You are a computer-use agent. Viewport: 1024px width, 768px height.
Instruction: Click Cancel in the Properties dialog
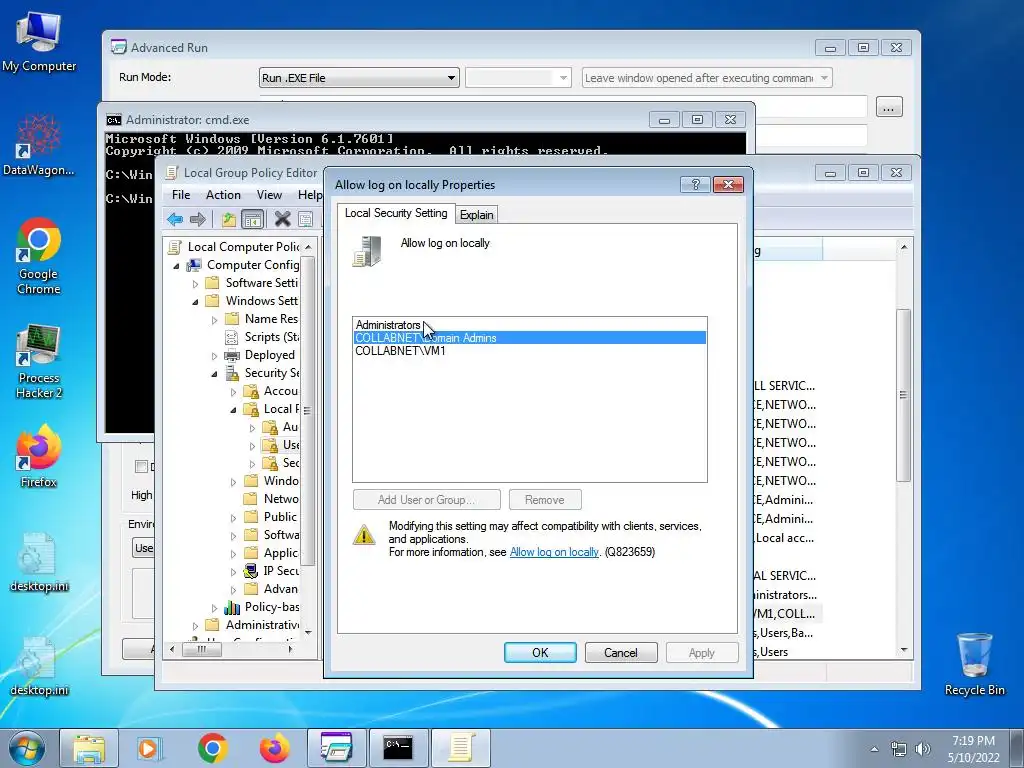coord(620,652)
